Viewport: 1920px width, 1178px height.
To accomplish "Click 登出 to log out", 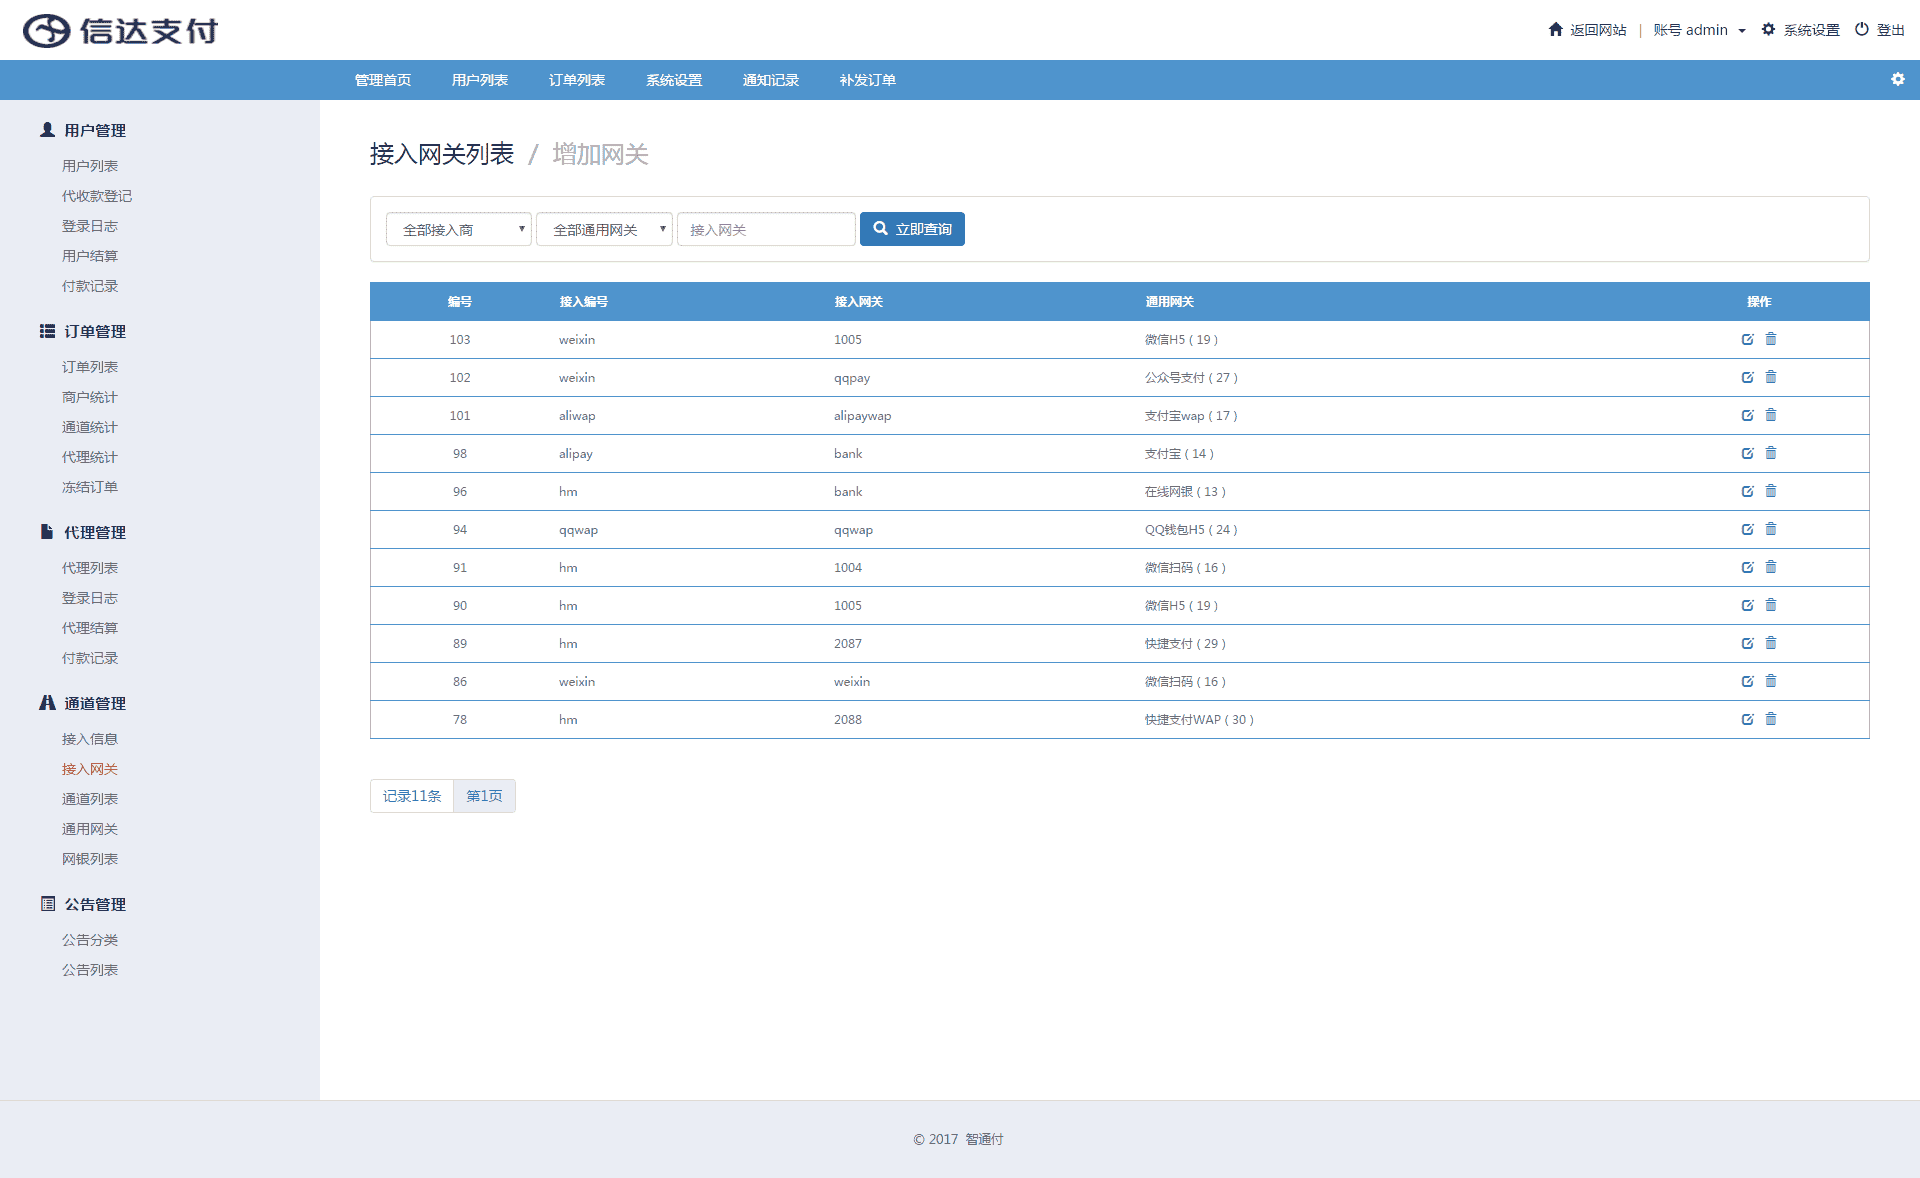I will pos(1880,30).
